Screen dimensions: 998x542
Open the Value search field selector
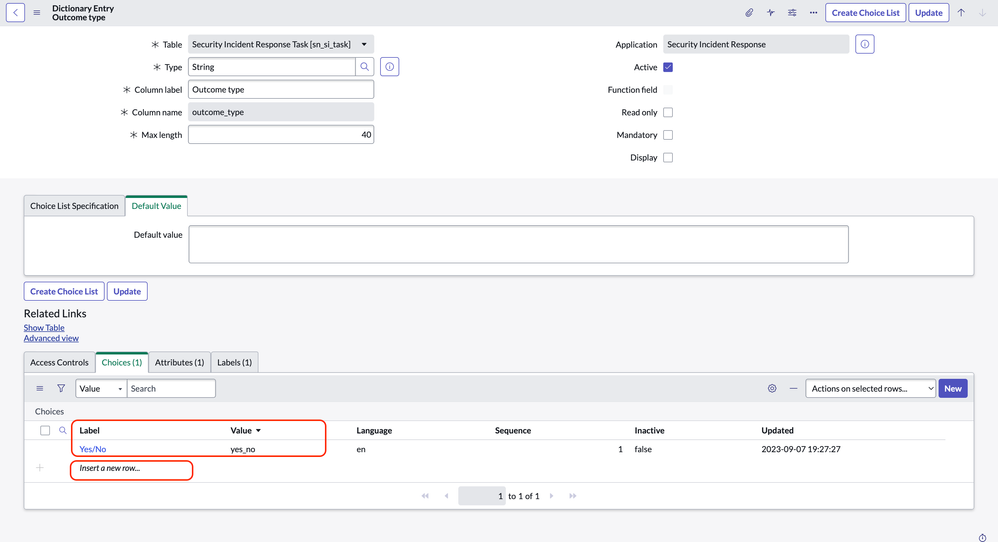pos(101,389)
